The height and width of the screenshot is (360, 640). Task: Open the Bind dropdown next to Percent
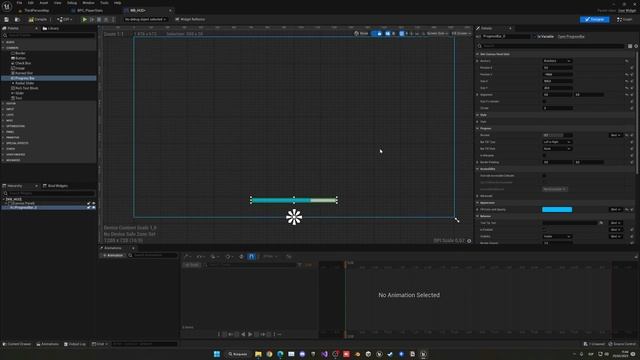point(615,135)
